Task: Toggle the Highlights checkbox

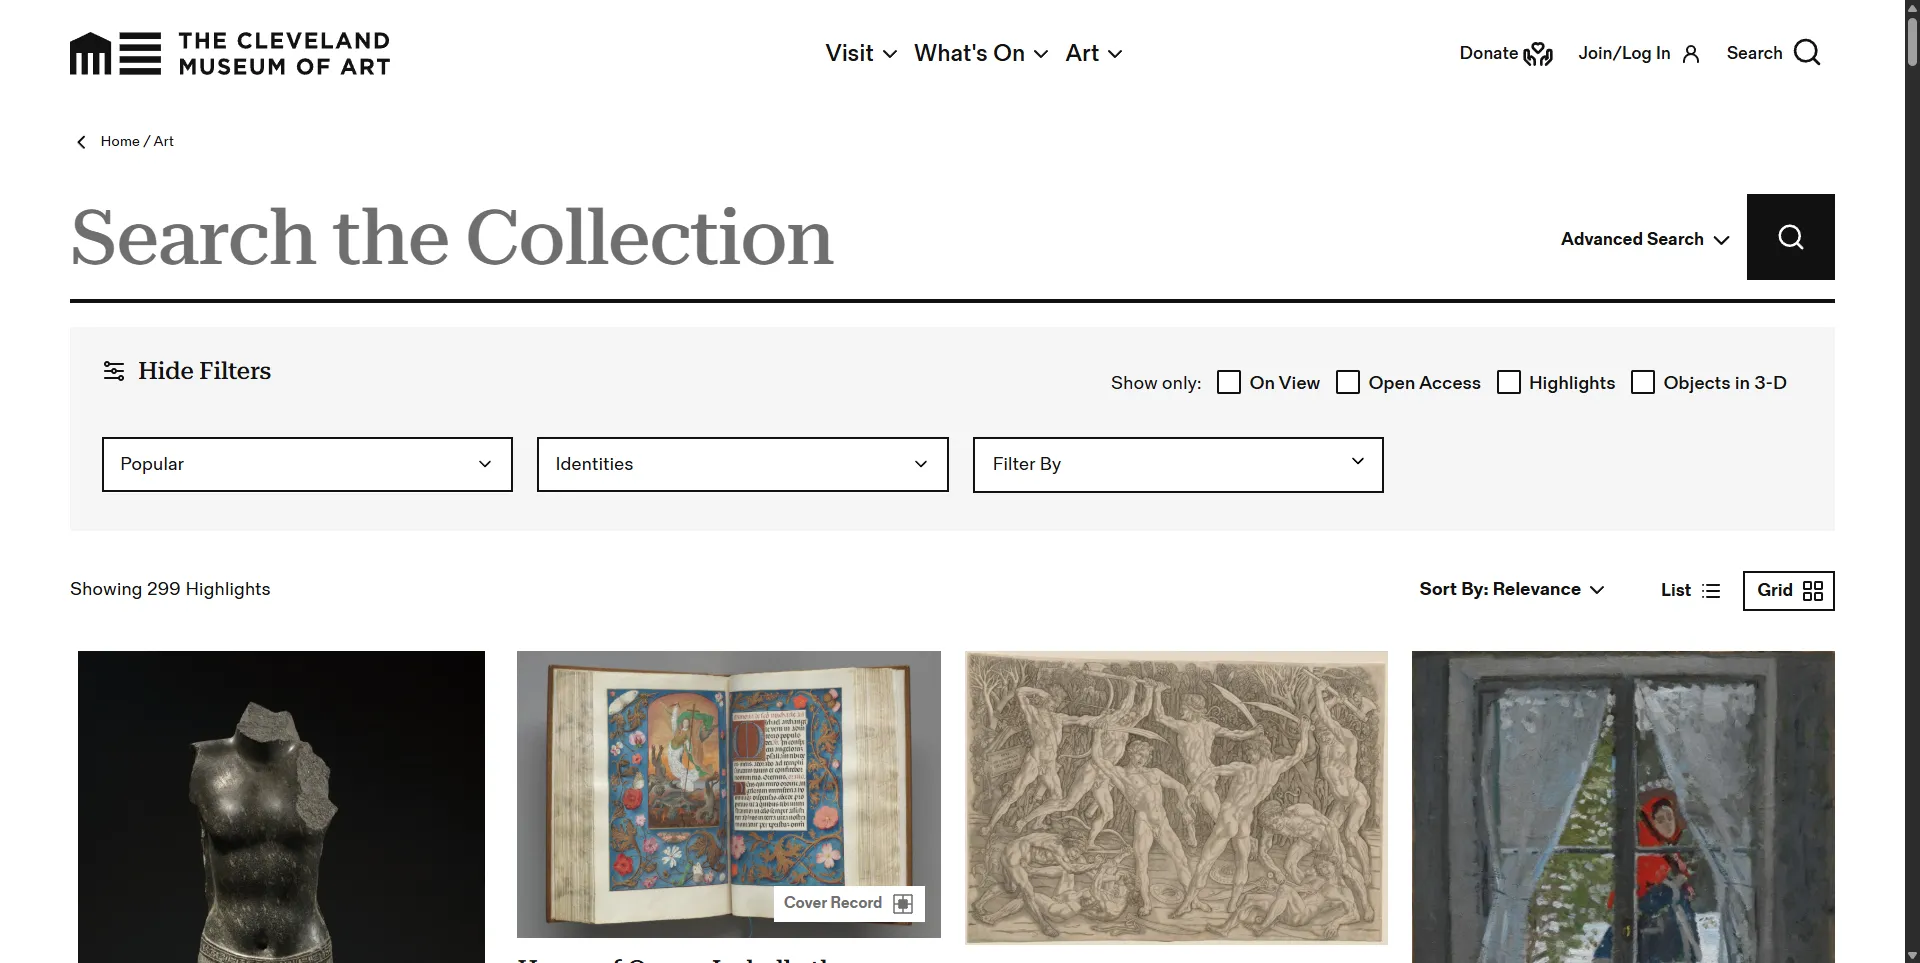Action: pyautogui.click(x=1509, y=382)
